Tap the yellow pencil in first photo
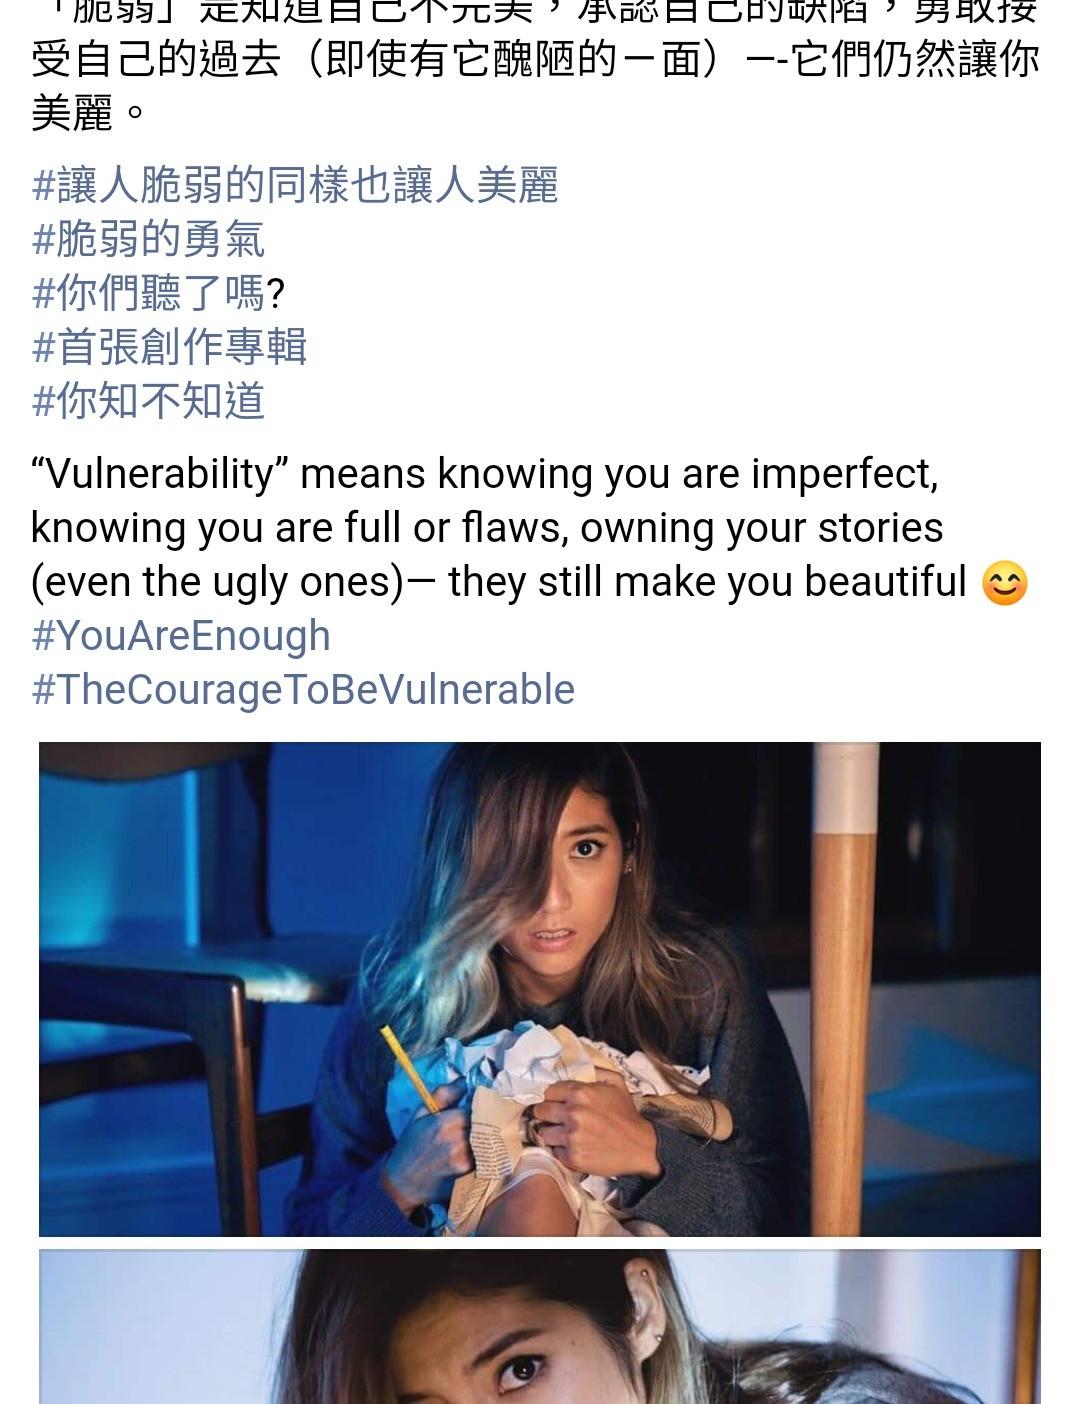Screen dimensions: 1080x1404 [x=410, y=1070]
